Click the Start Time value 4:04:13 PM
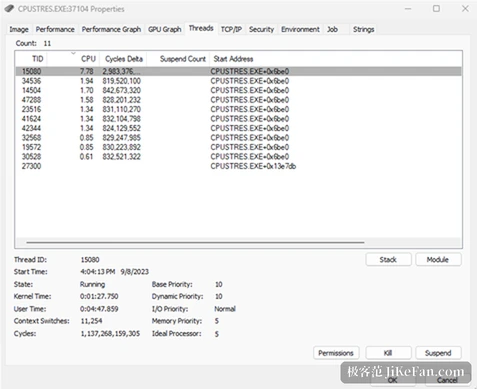 pos(97,272)
